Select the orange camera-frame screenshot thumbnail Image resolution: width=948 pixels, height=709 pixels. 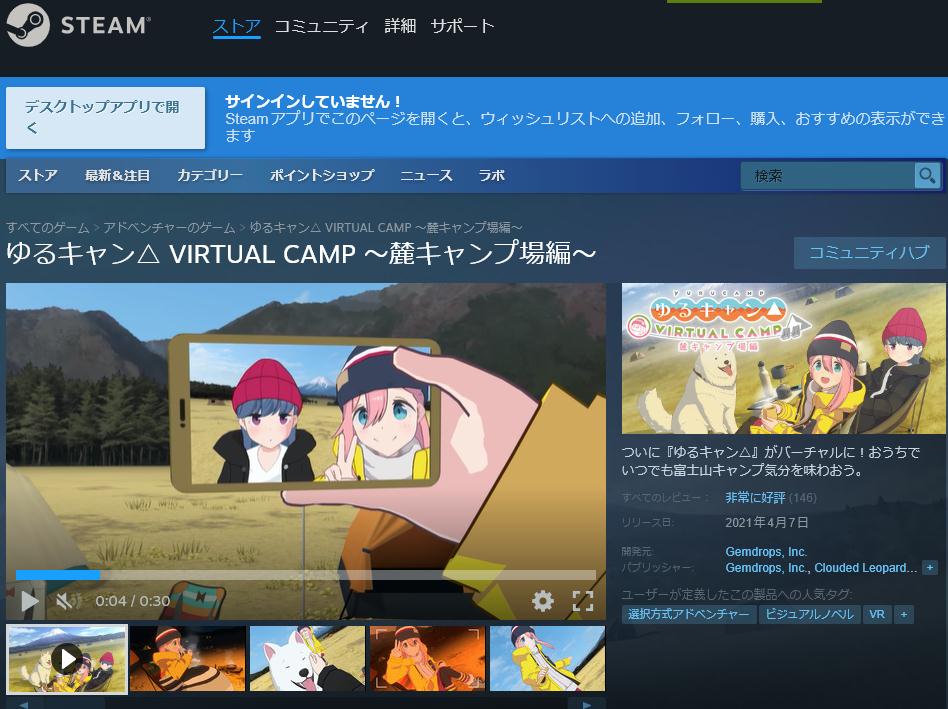tap(427, 659)
